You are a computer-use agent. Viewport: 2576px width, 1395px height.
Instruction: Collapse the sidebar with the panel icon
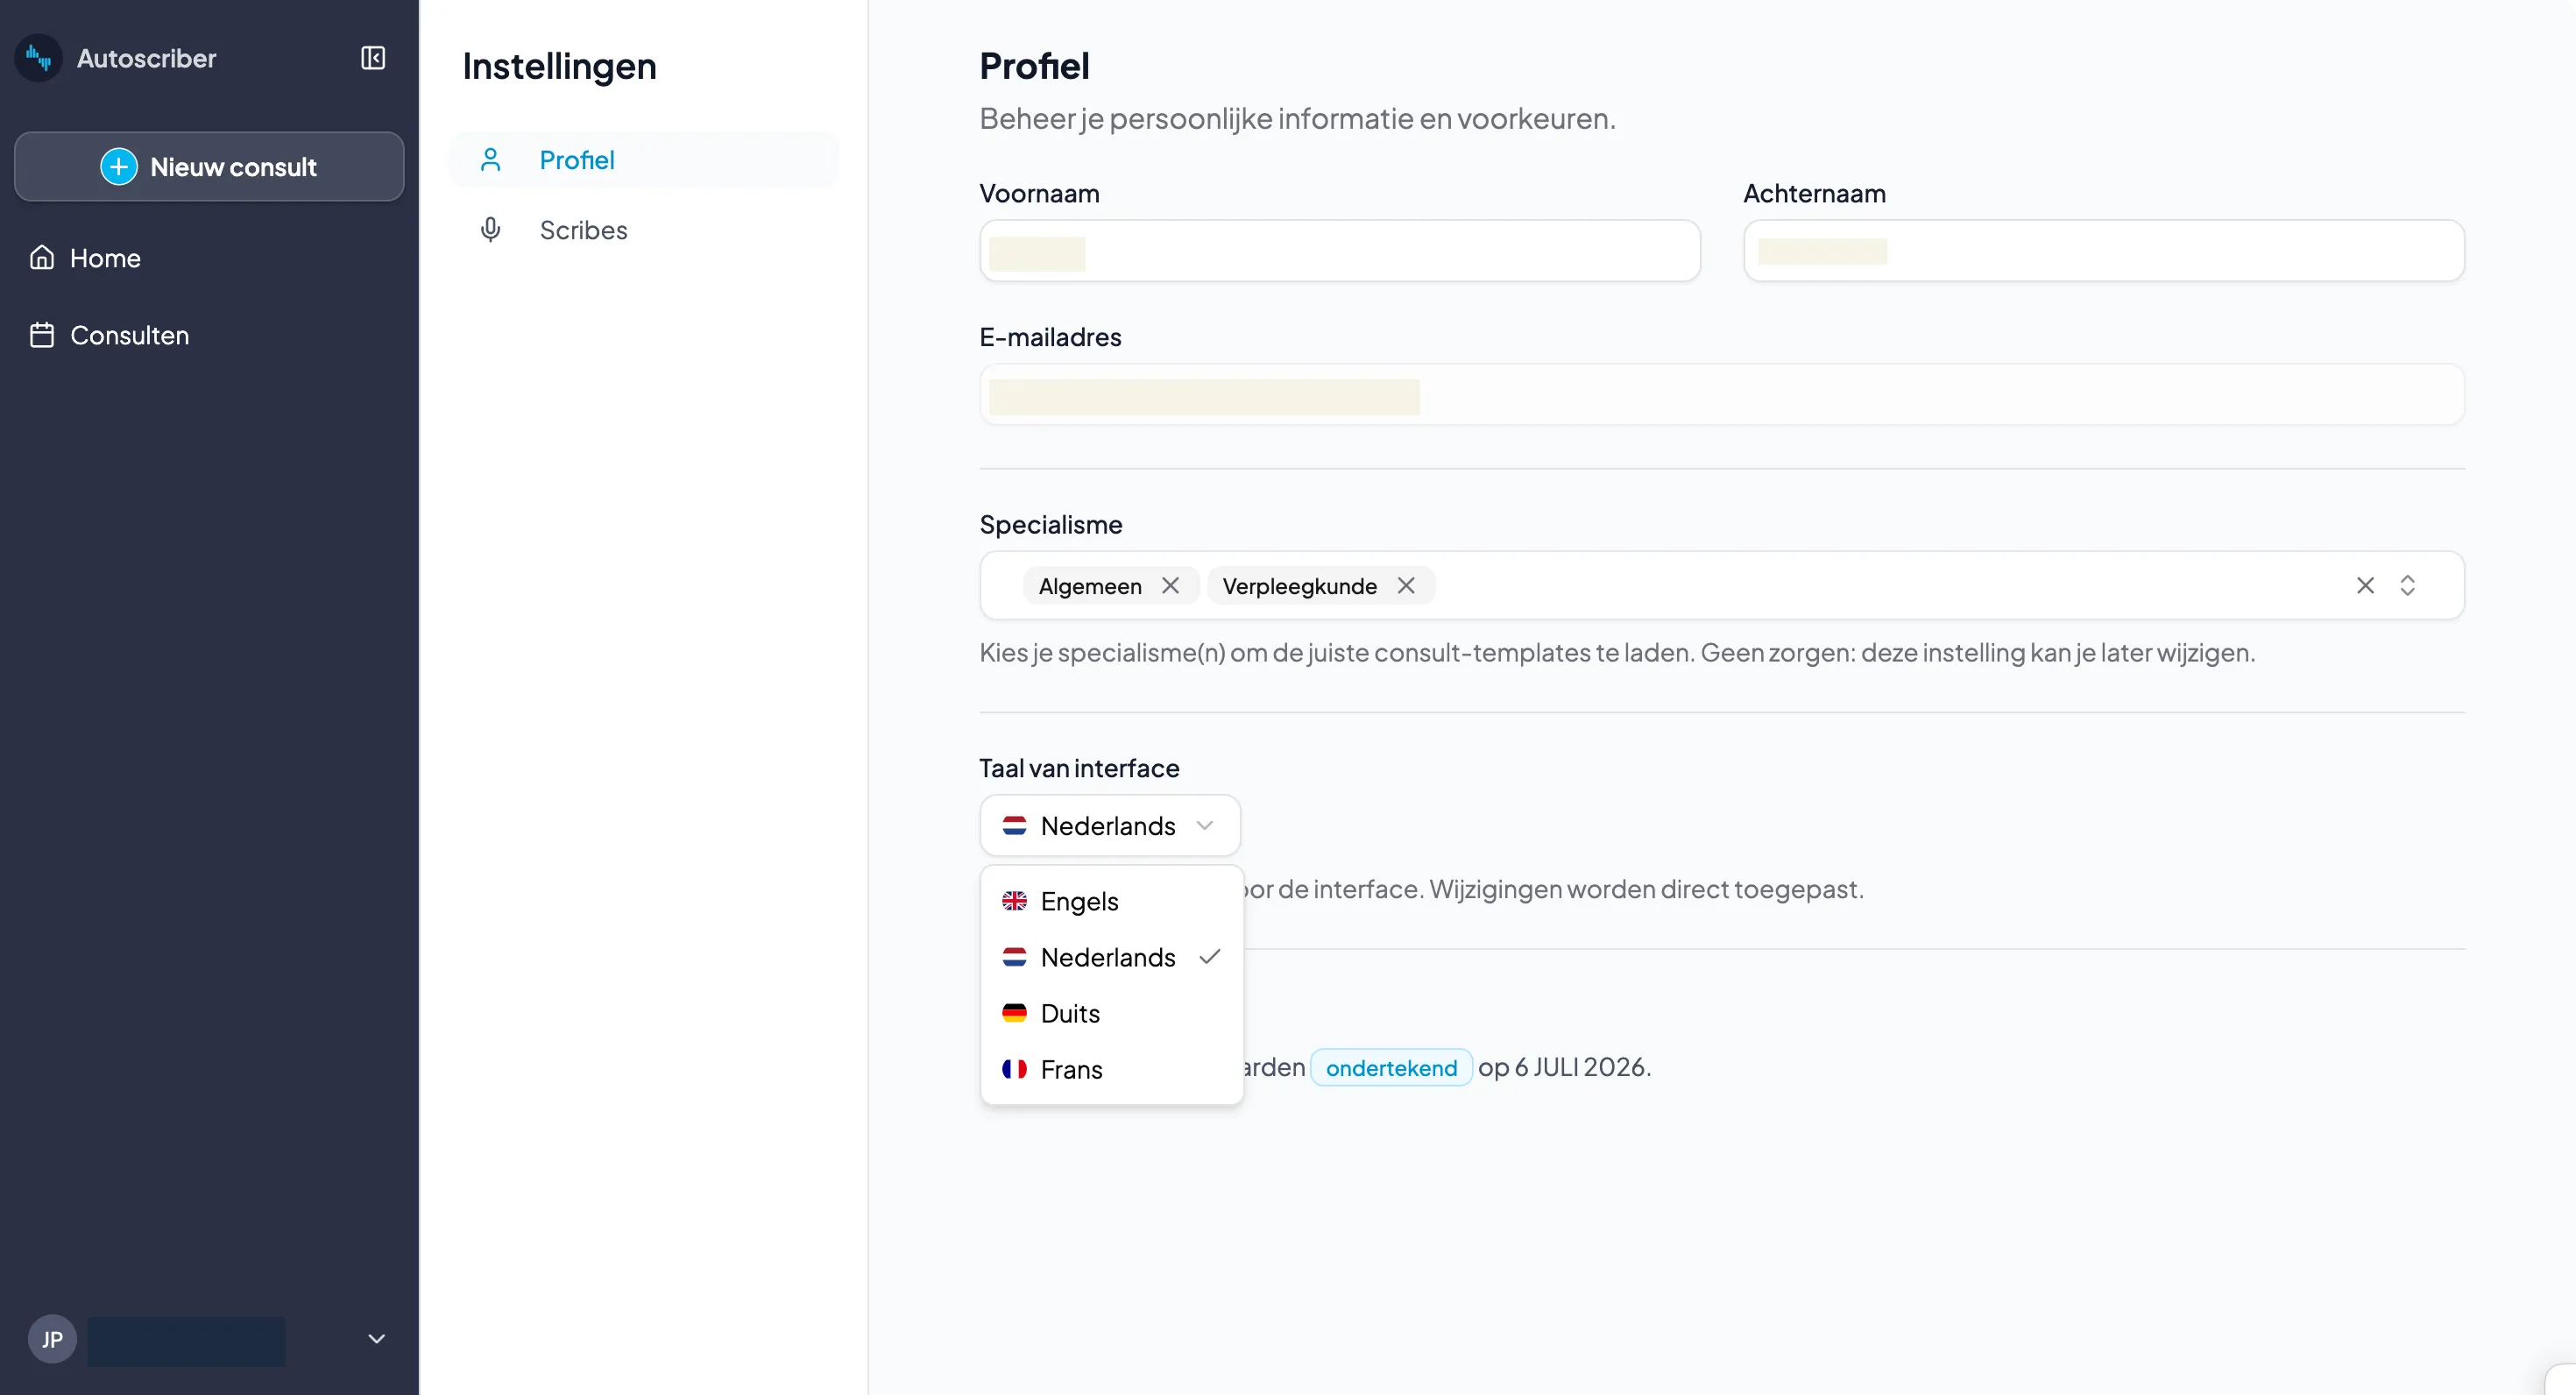coord(373,58)
